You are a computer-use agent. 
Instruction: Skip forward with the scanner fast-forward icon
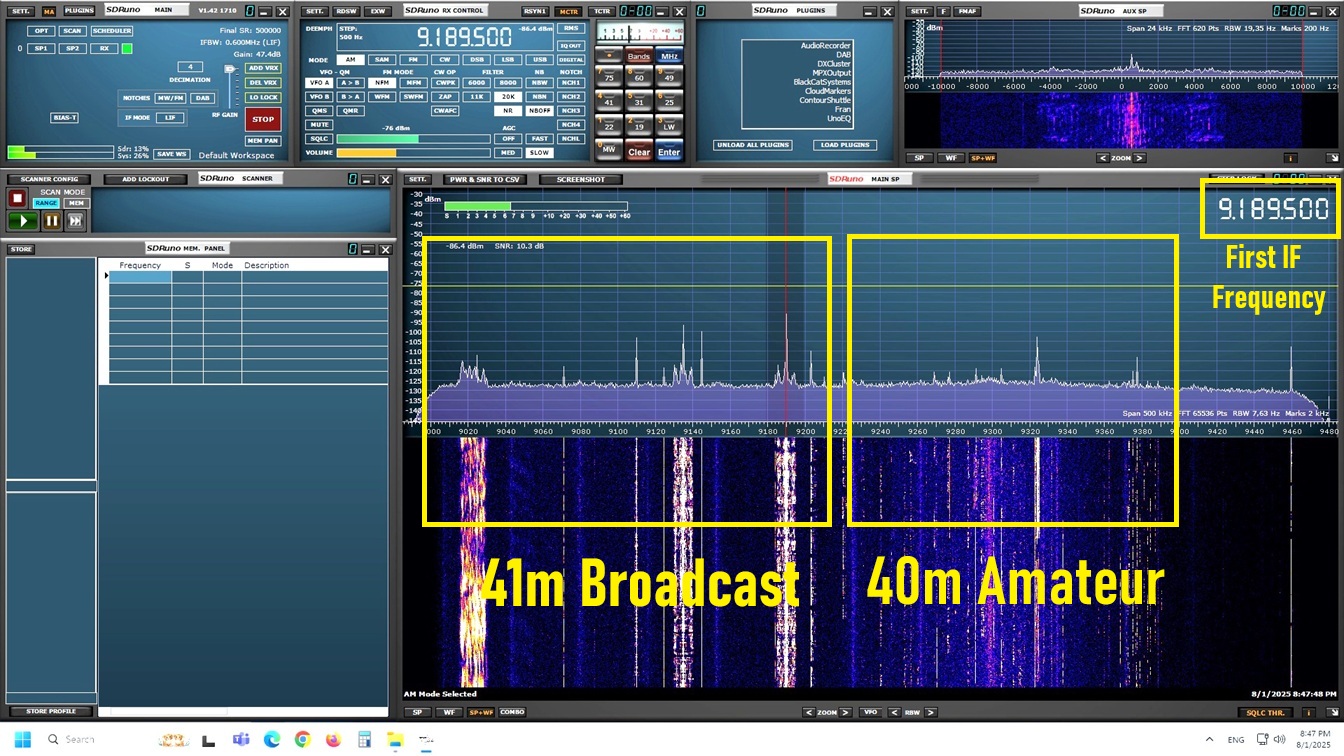coord(75,220)
